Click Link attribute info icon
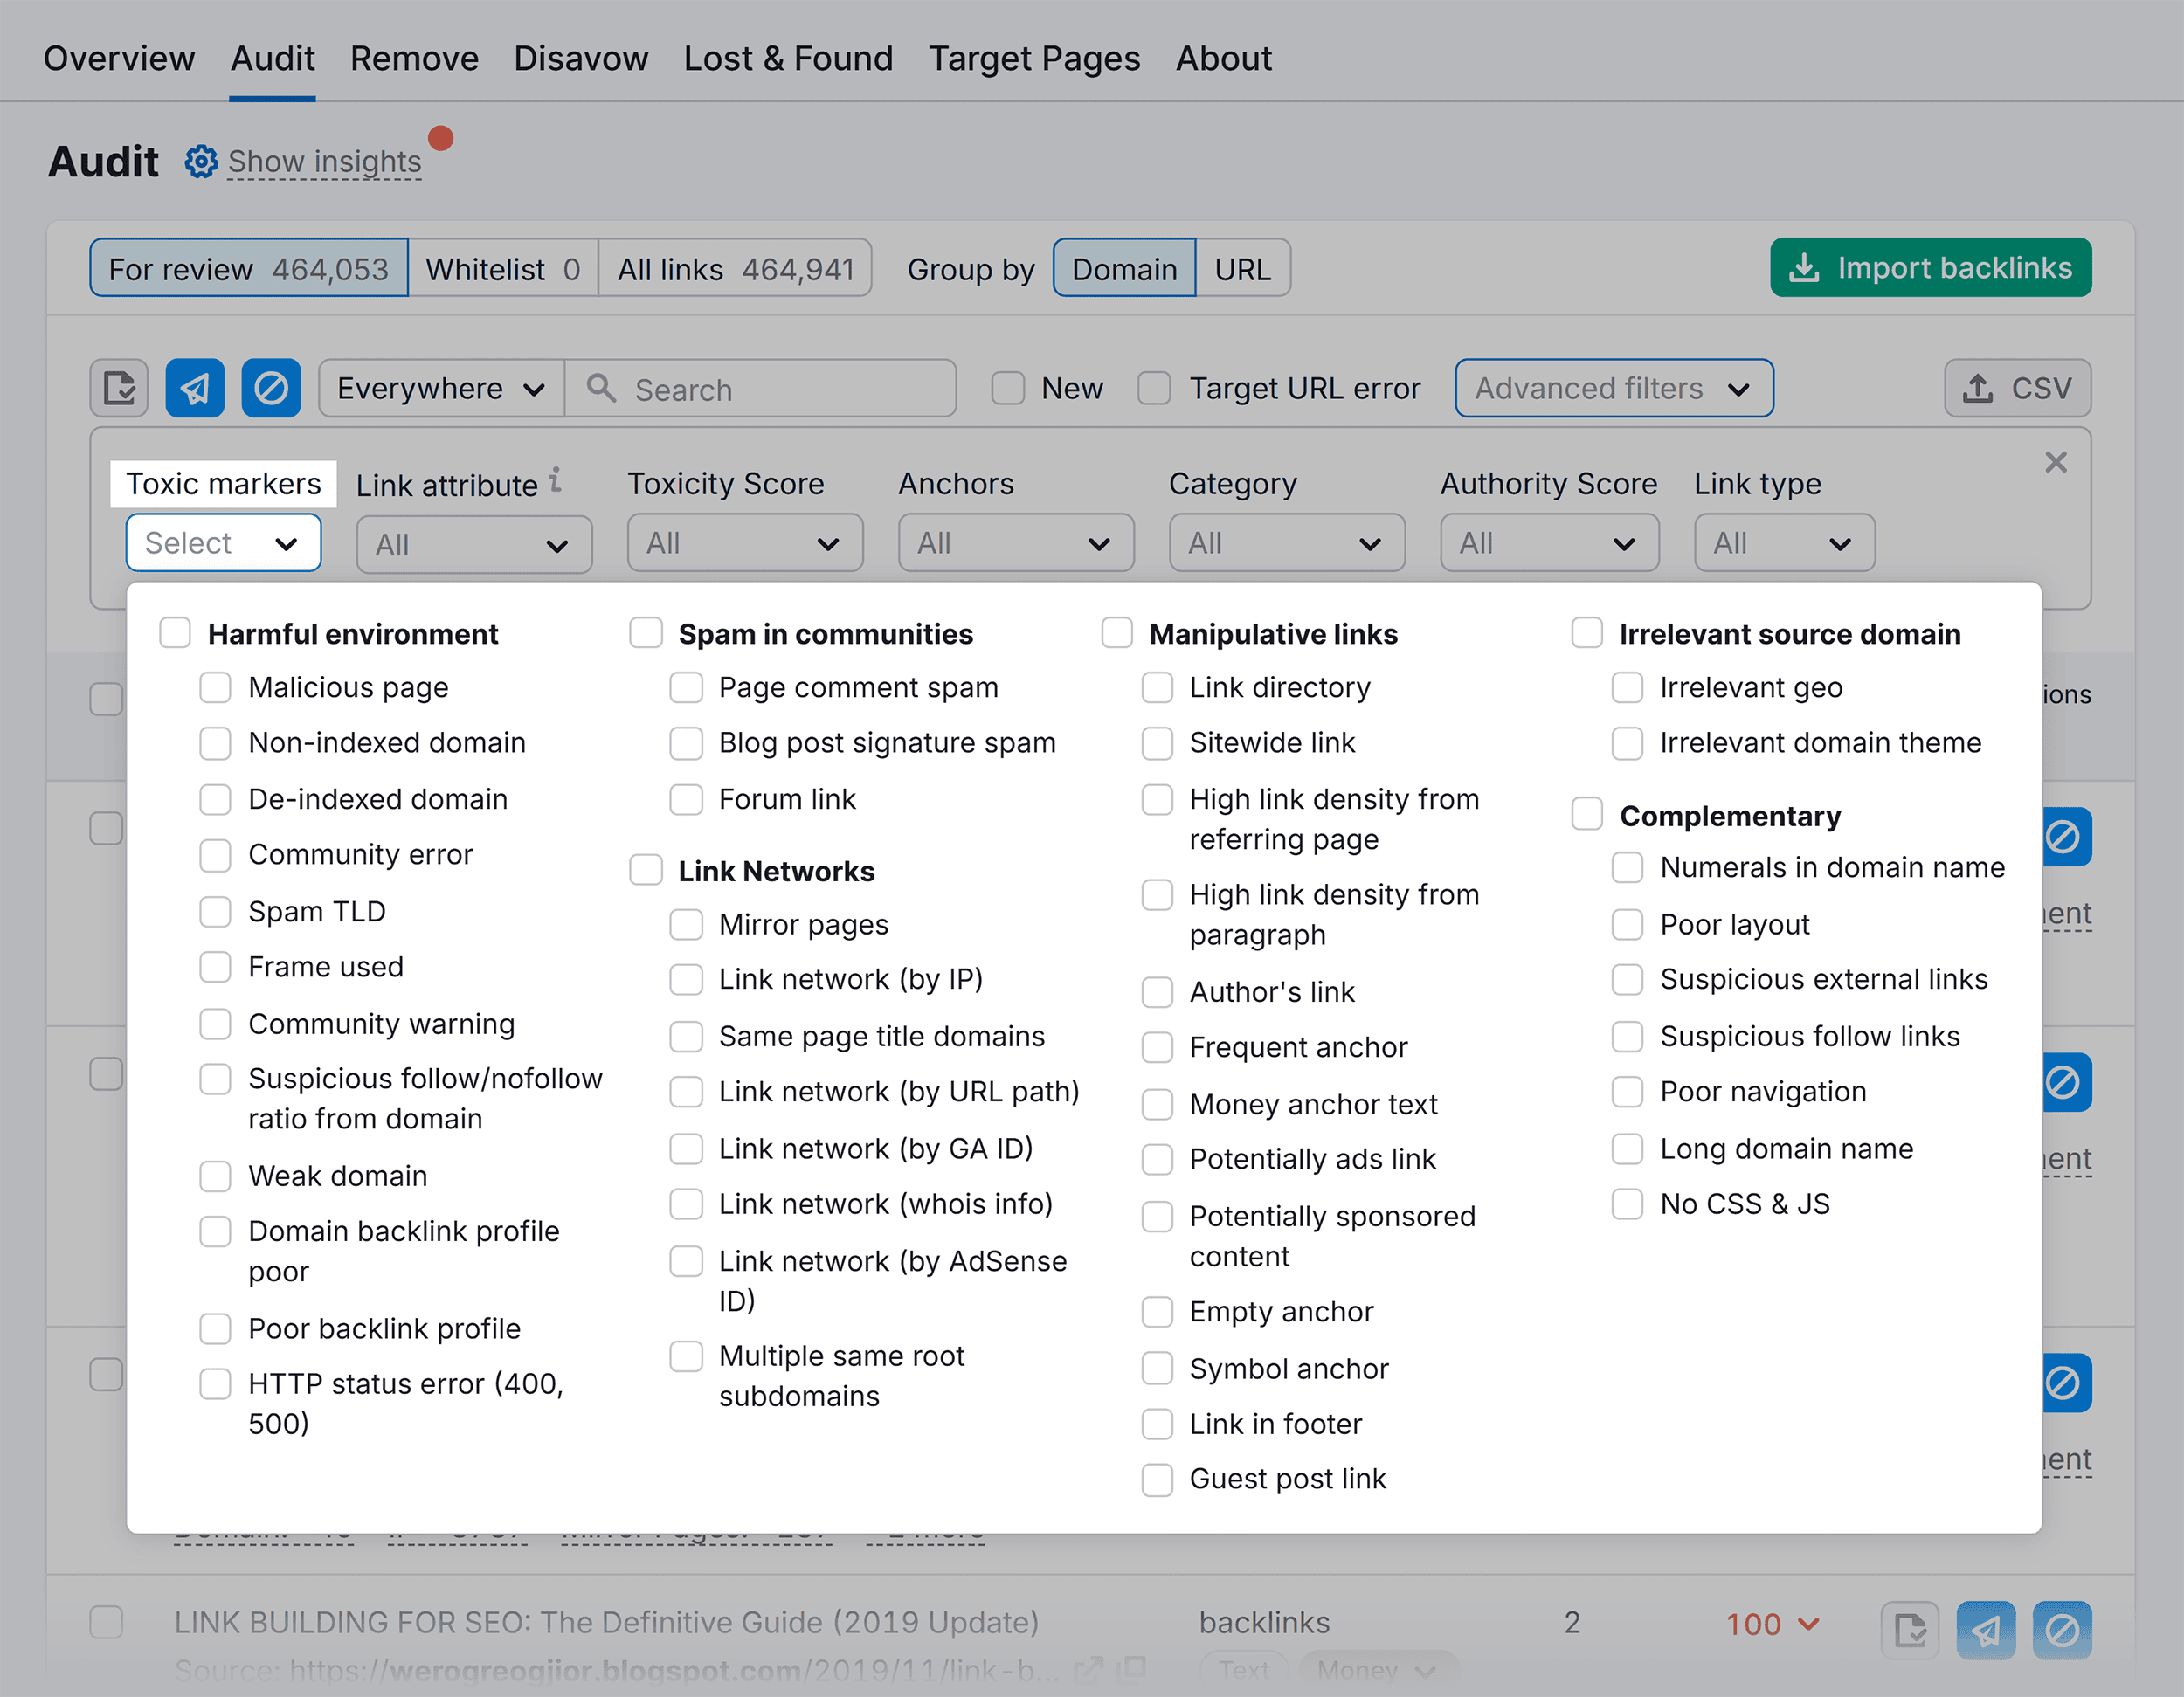The height and width of the screenshot is (1697, 2184). point(556,480)
